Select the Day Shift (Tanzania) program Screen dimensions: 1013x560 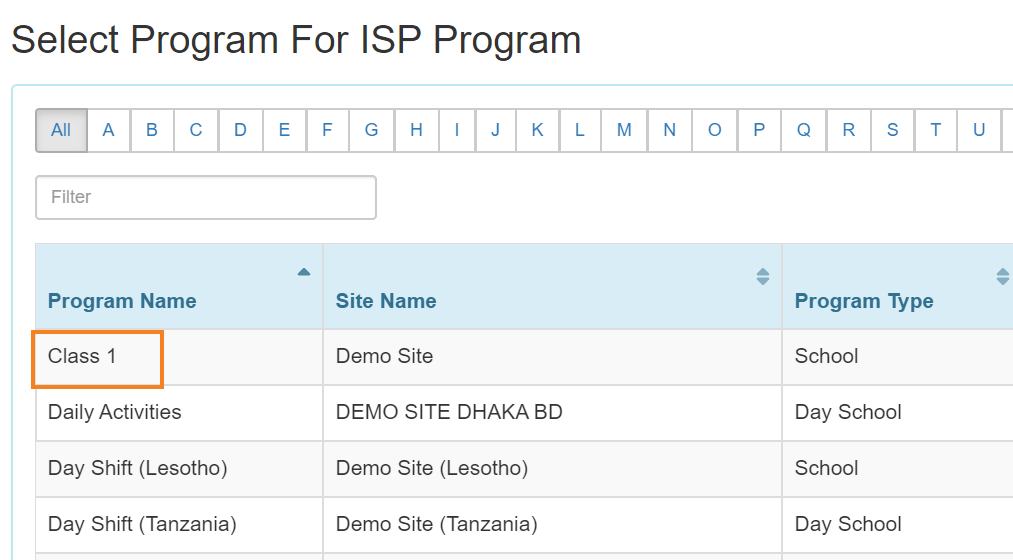coord(142,524)
